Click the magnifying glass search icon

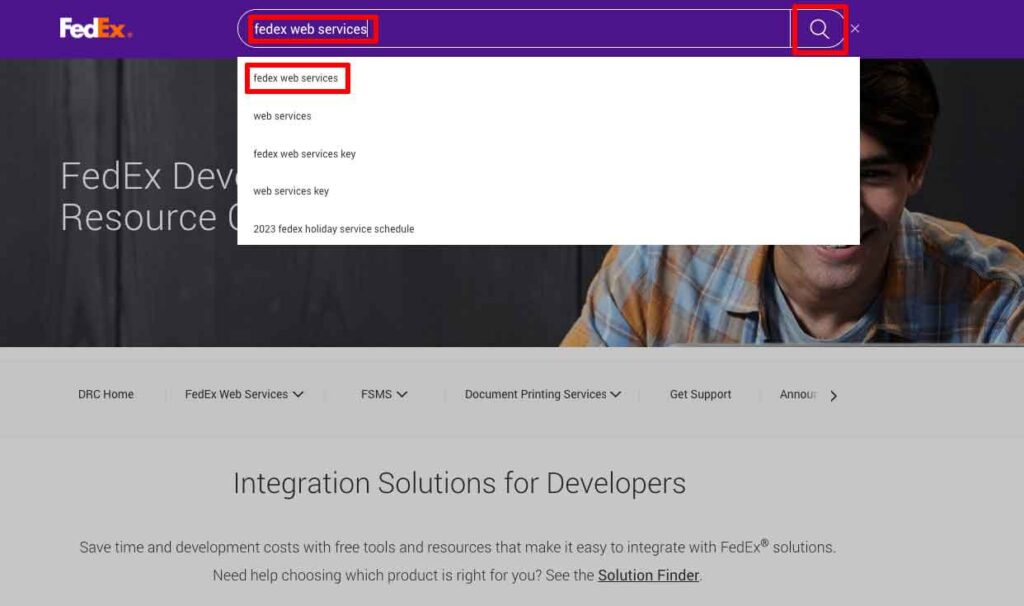pyautogui.click(x=819, y=29)
